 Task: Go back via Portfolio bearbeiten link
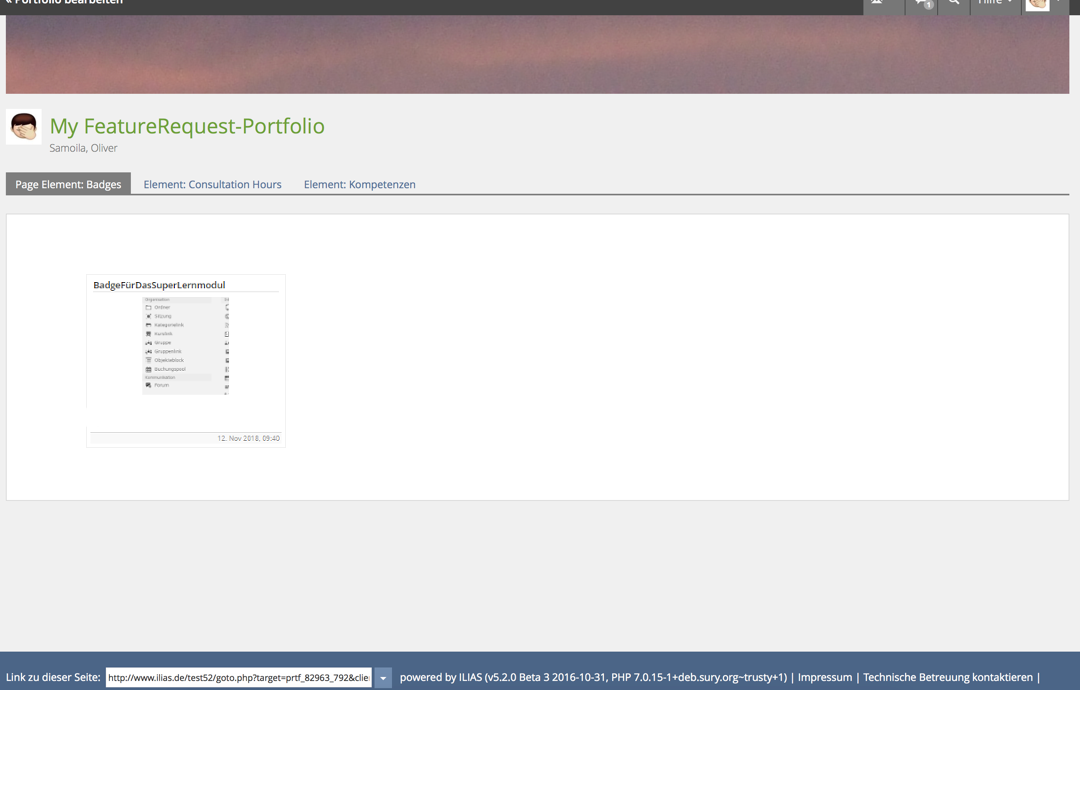tap(64, 3)
